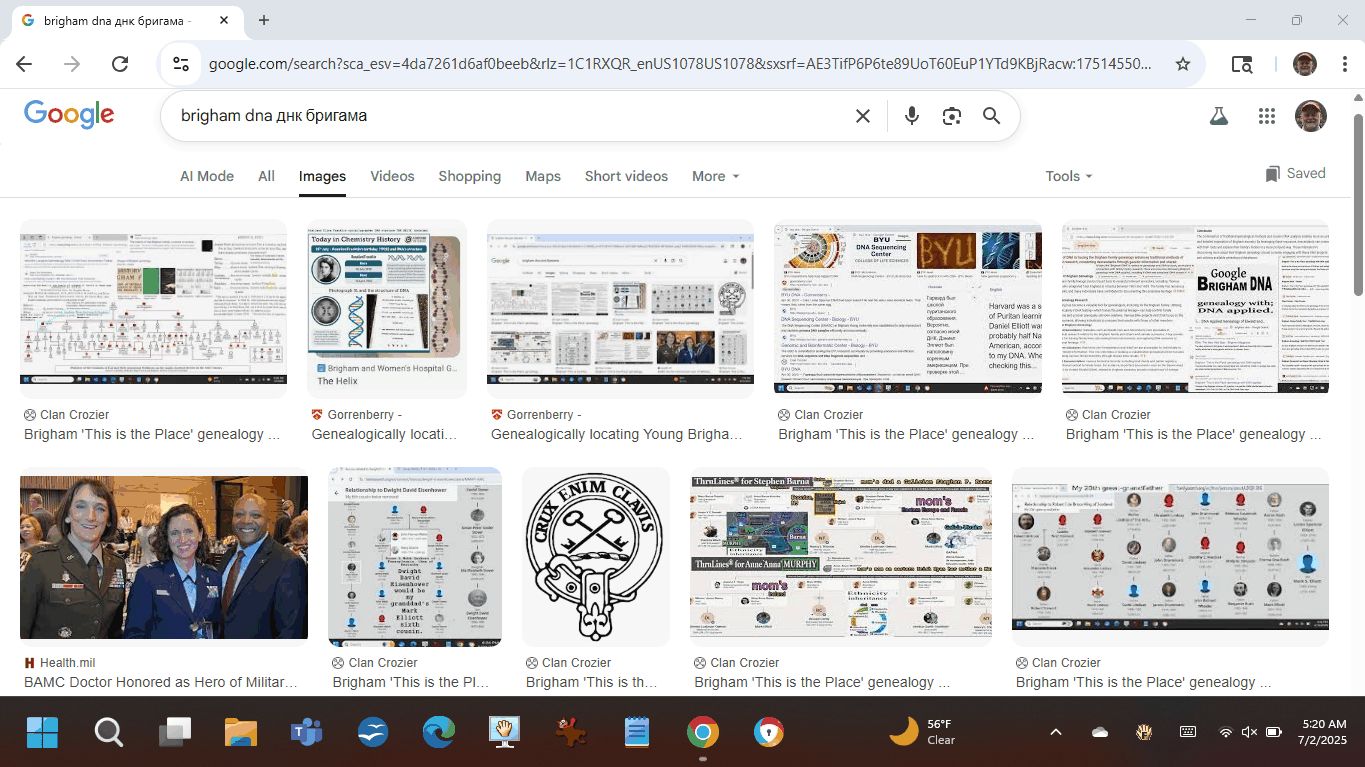Viewport: 1365px width, 767px height.
Task: Switch to the AI Mode tab
Action: [207, 176]
